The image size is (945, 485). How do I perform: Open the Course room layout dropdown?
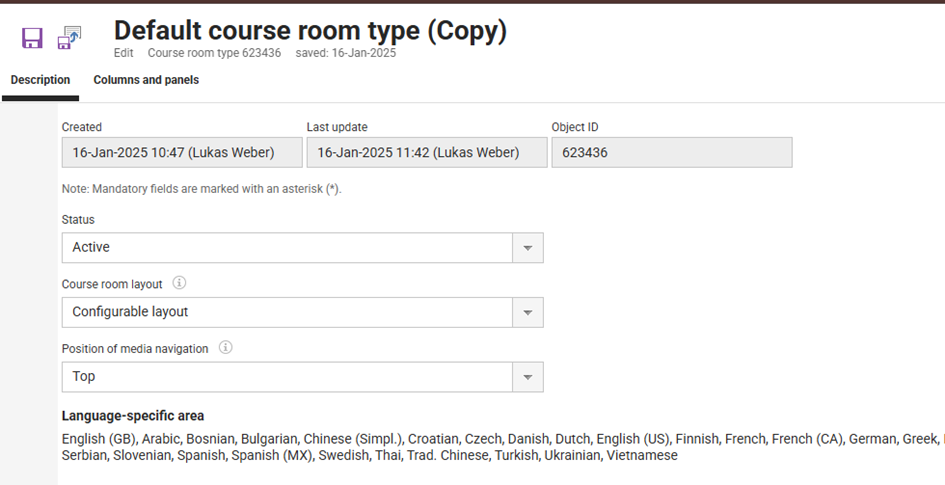point(527,313)
